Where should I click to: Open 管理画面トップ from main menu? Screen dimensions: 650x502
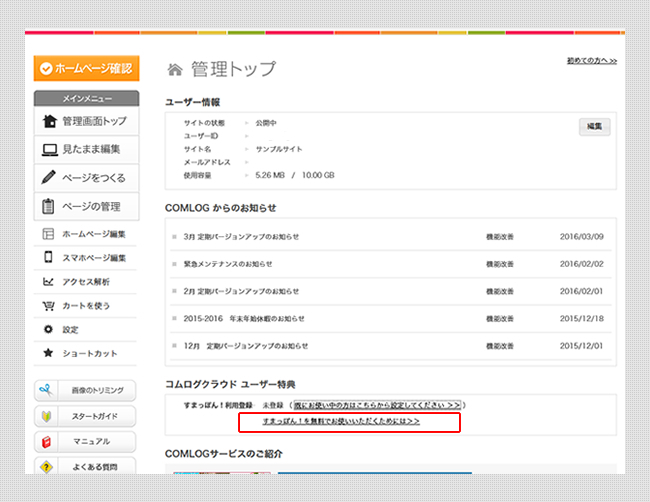point(50,121)
